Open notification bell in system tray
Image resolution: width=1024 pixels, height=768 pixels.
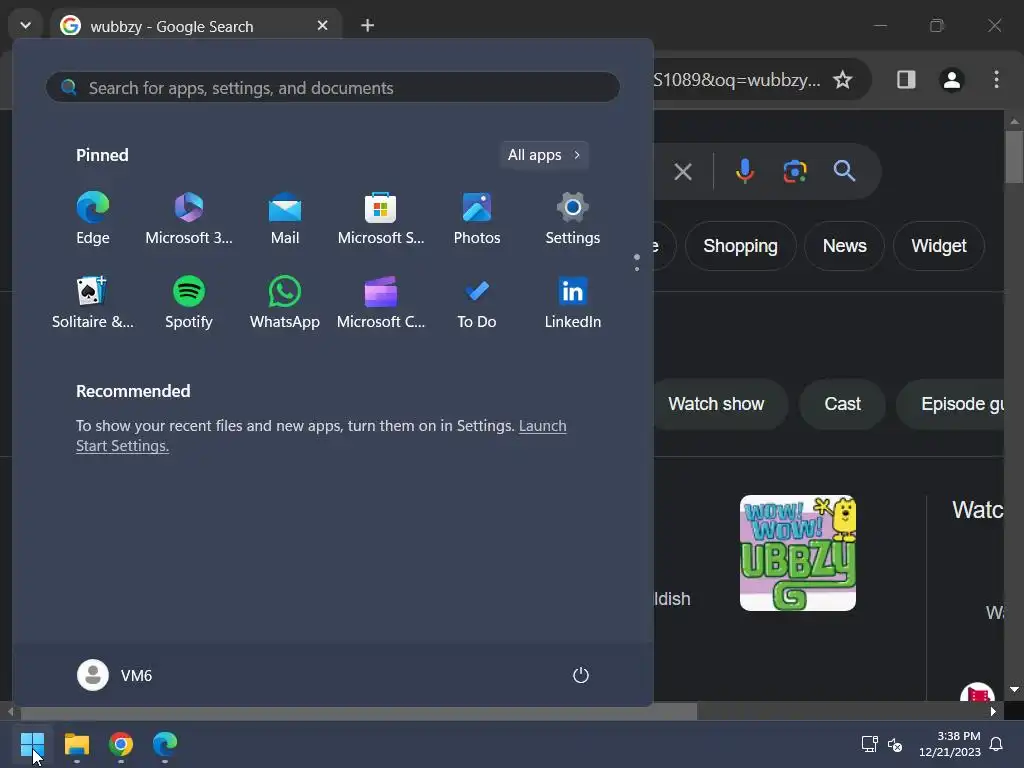(996, 744)
